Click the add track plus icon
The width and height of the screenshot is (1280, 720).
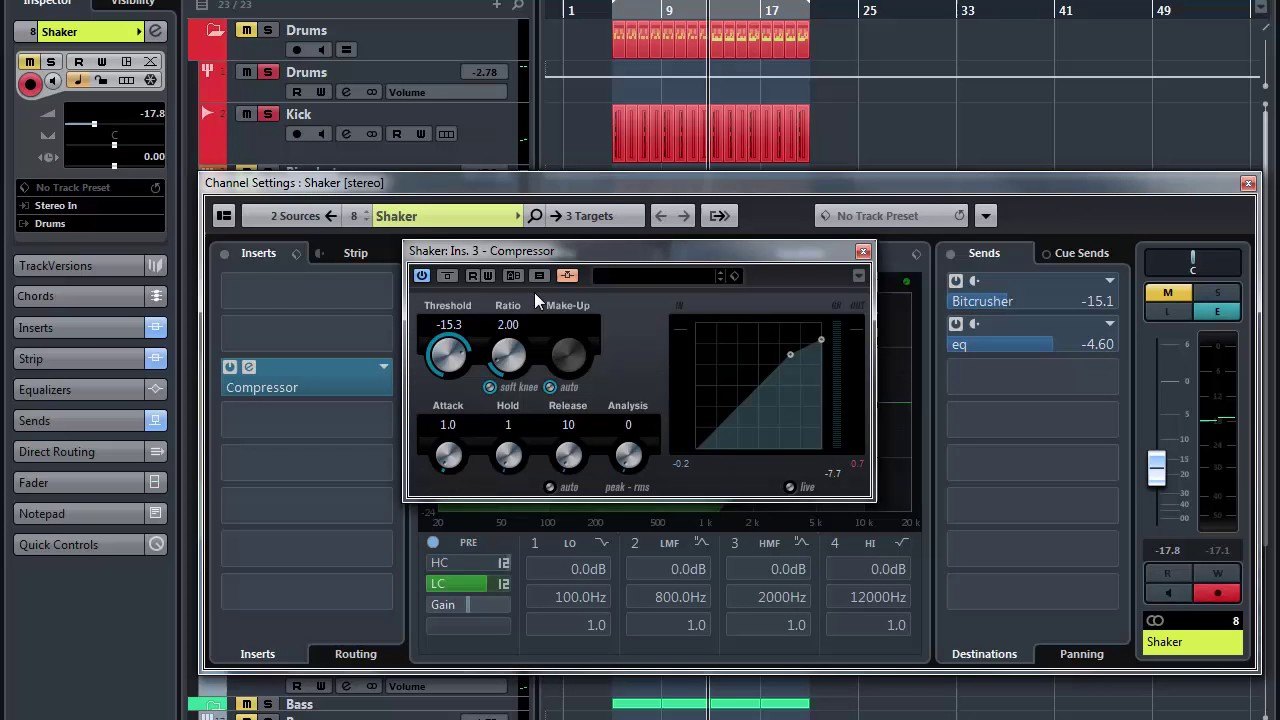497,5
